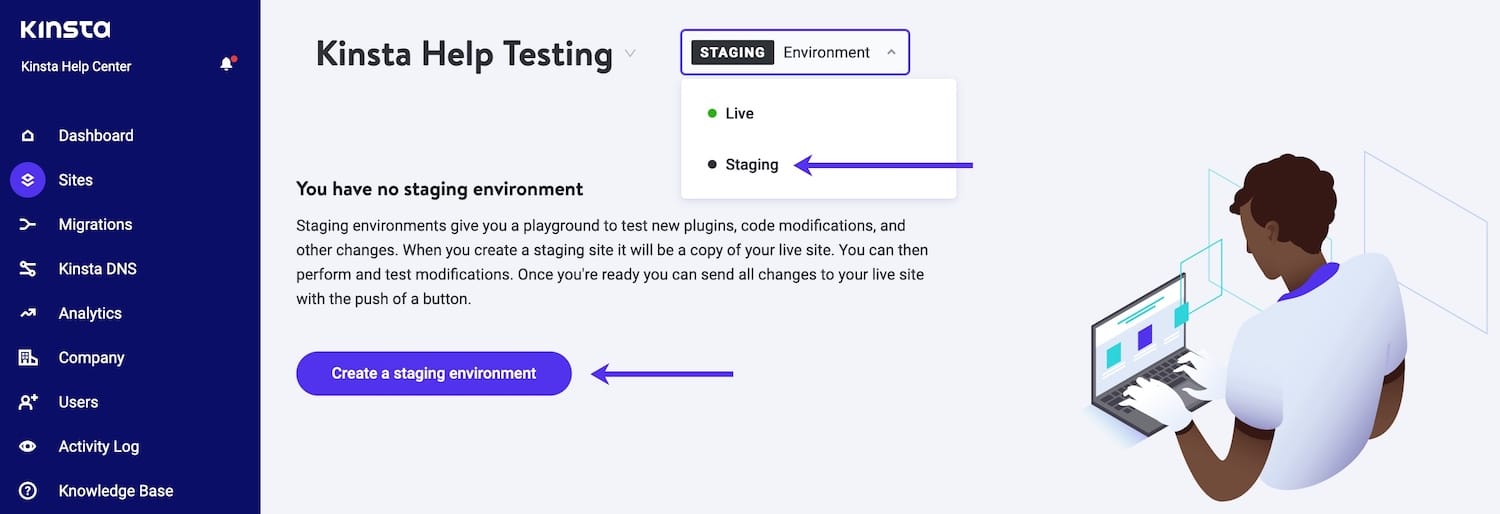This screenshot has width=1500, height=514.
Task: Click the Dashboard home icon
Action: (x=28, y=136)
